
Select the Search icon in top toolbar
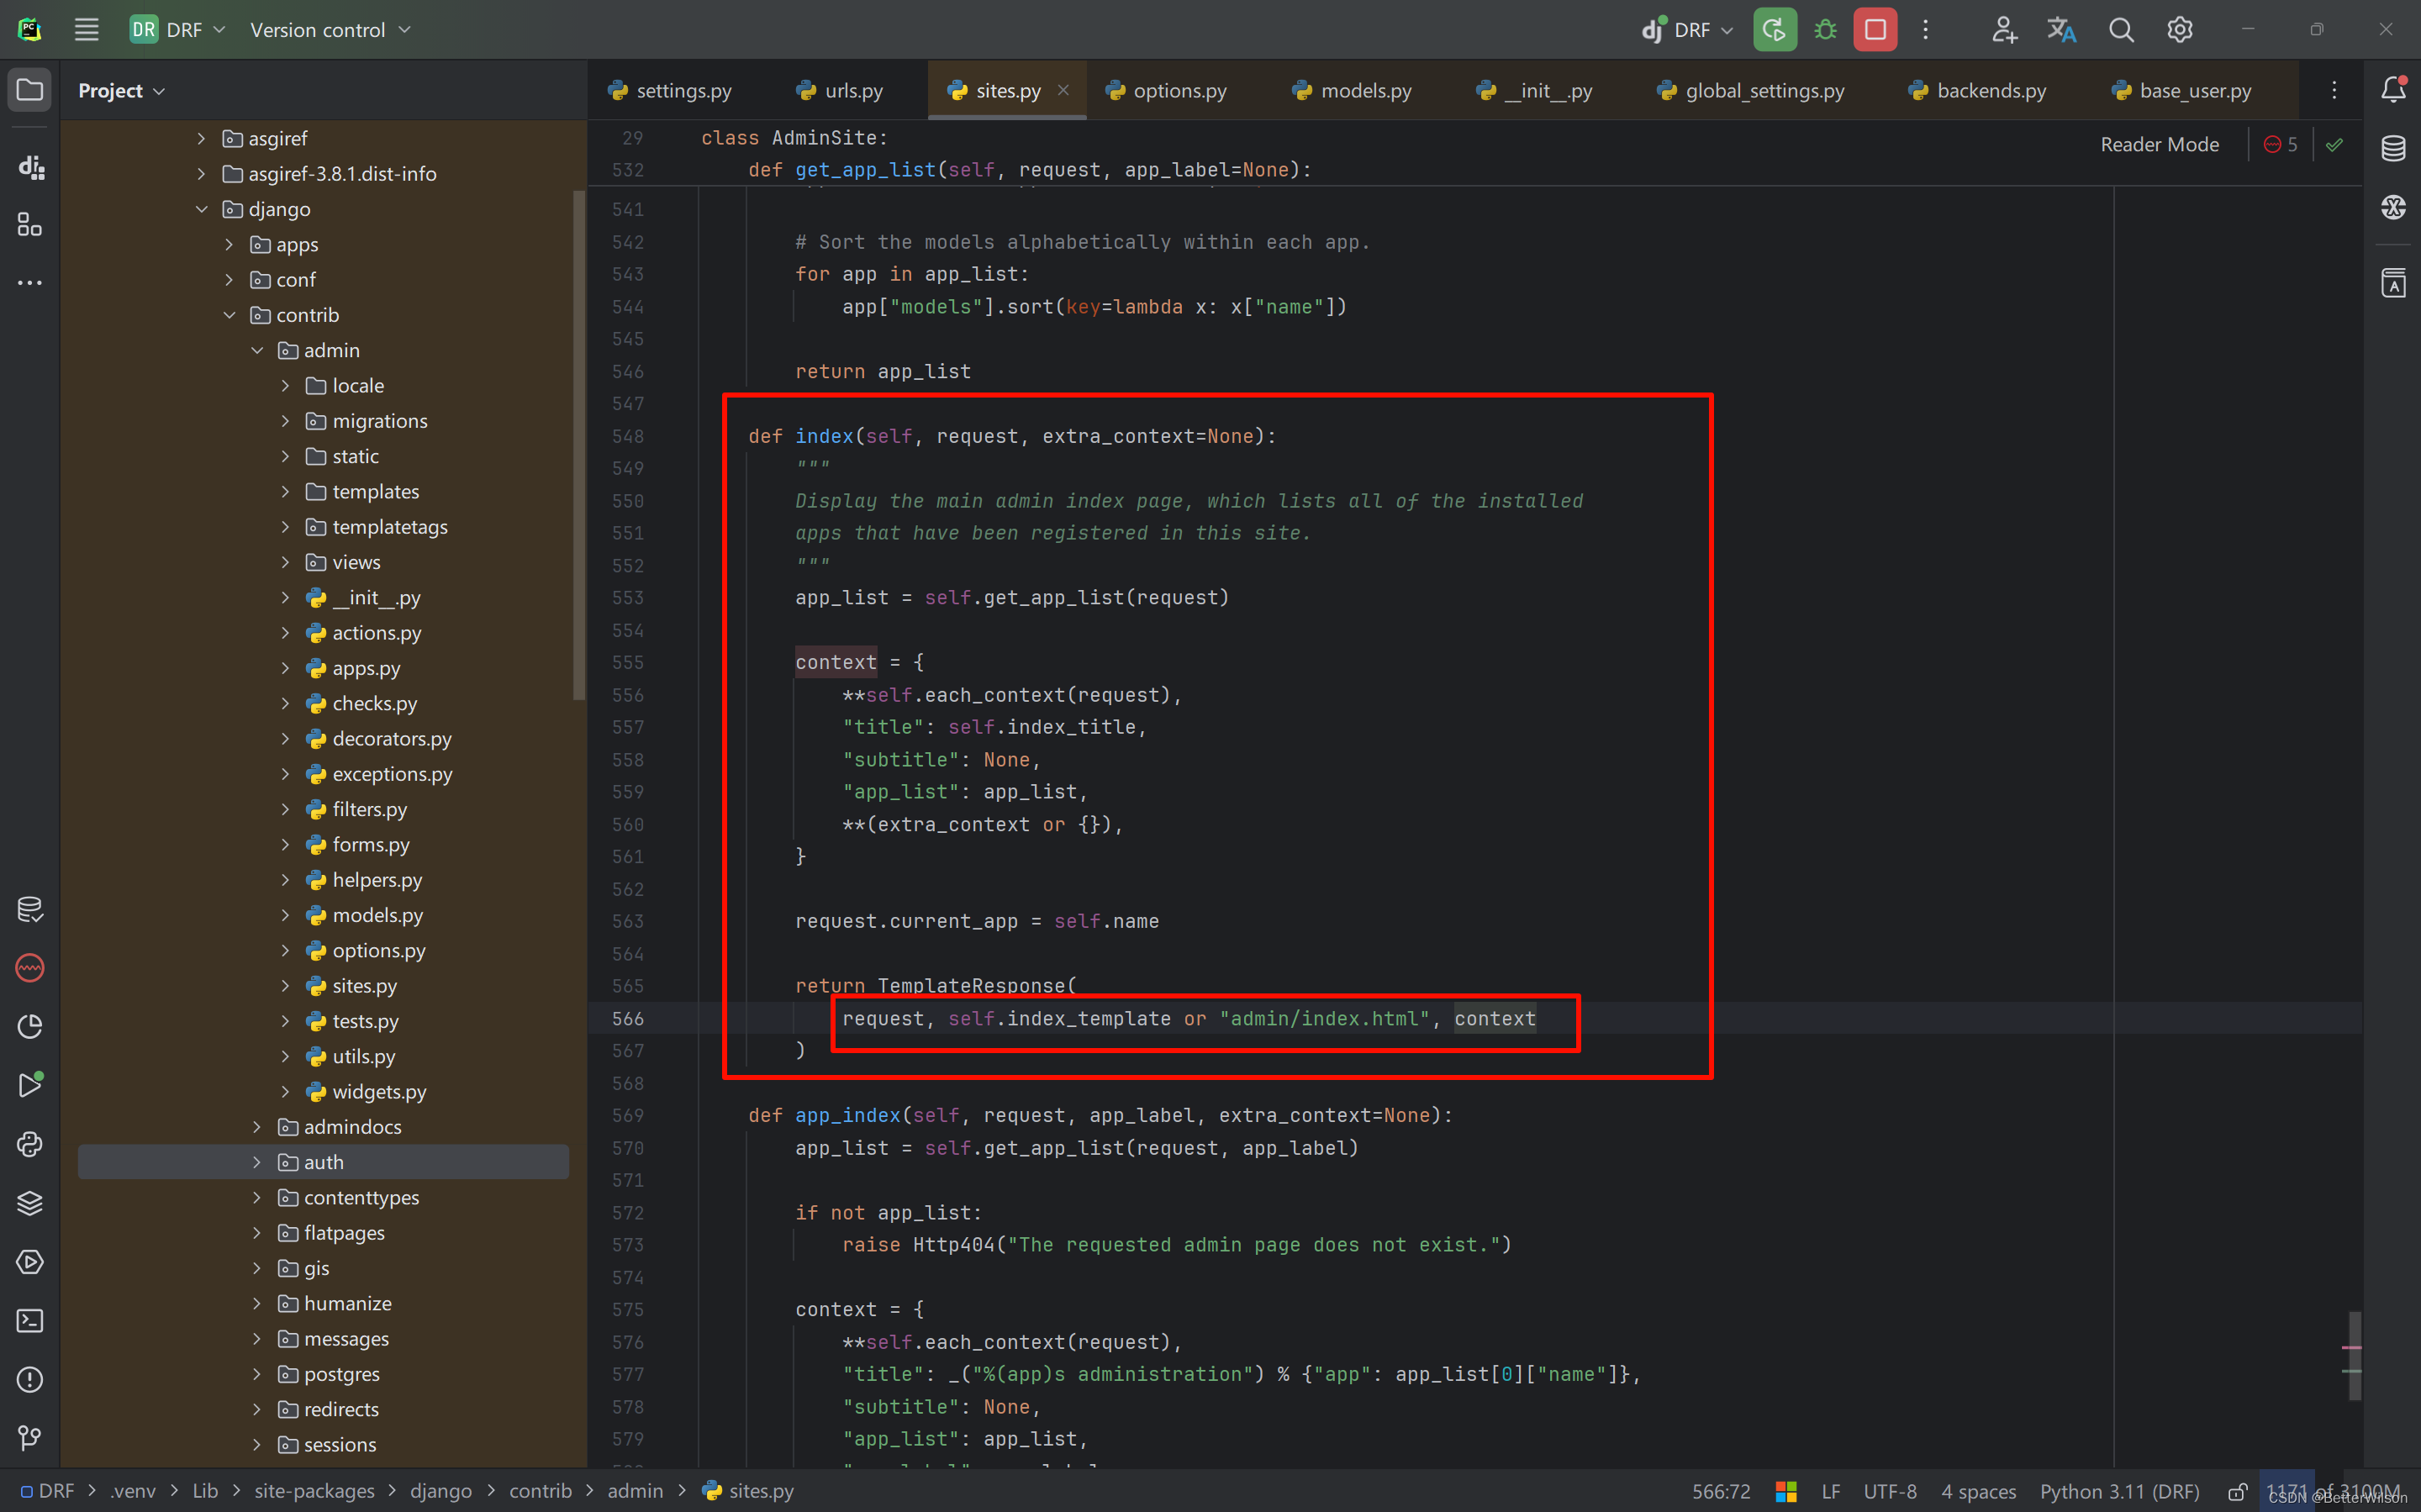(2122, 29)
